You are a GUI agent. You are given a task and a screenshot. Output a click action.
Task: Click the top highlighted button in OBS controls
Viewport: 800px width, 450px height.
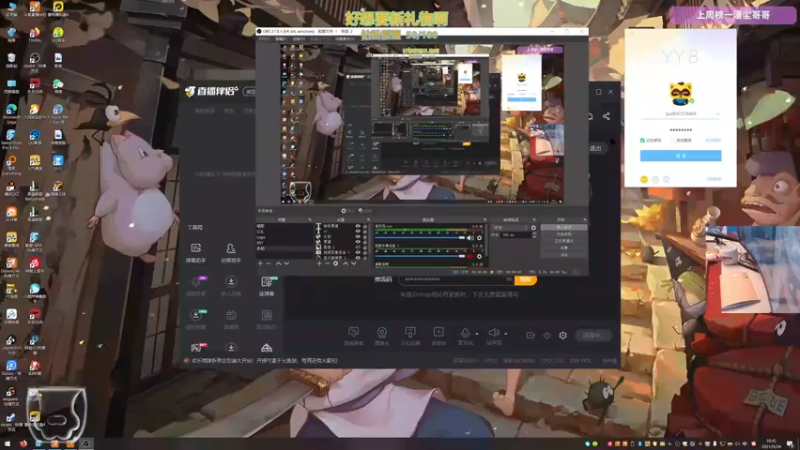(564, 227)
